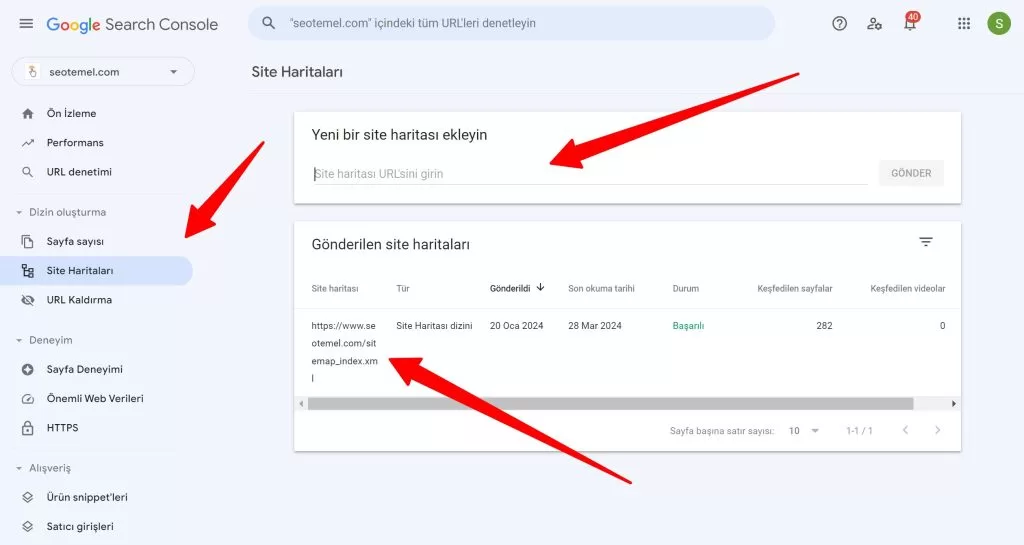Sort by Keşfedilen videolar column
The image size is (1024, 545).
pyautogui.click(x=908, y=288)
